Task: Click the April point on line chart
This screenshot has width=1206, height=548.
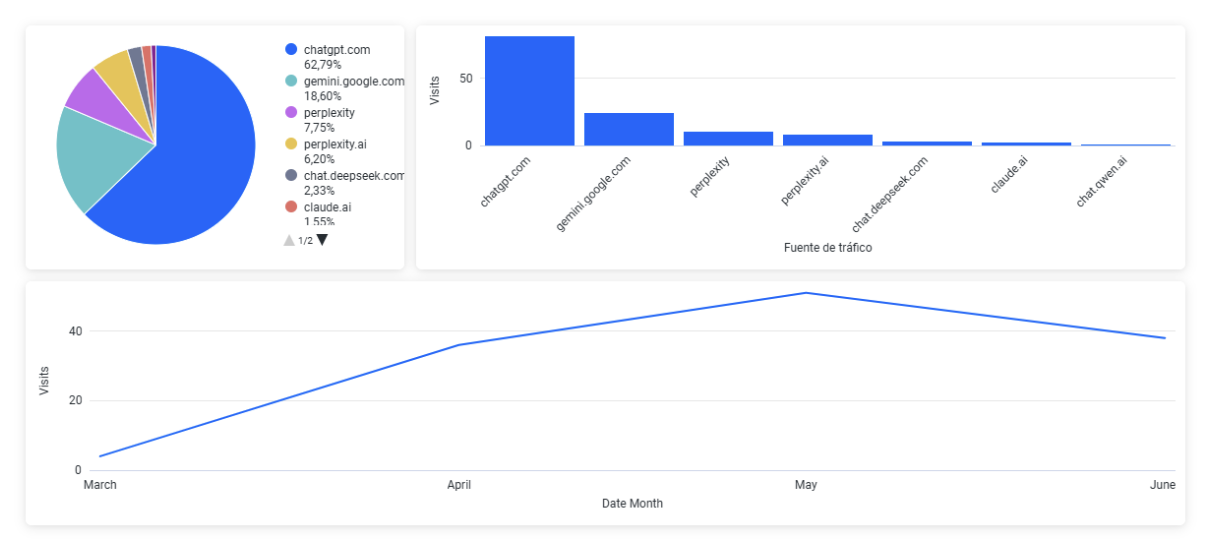Action: [459, 345]
